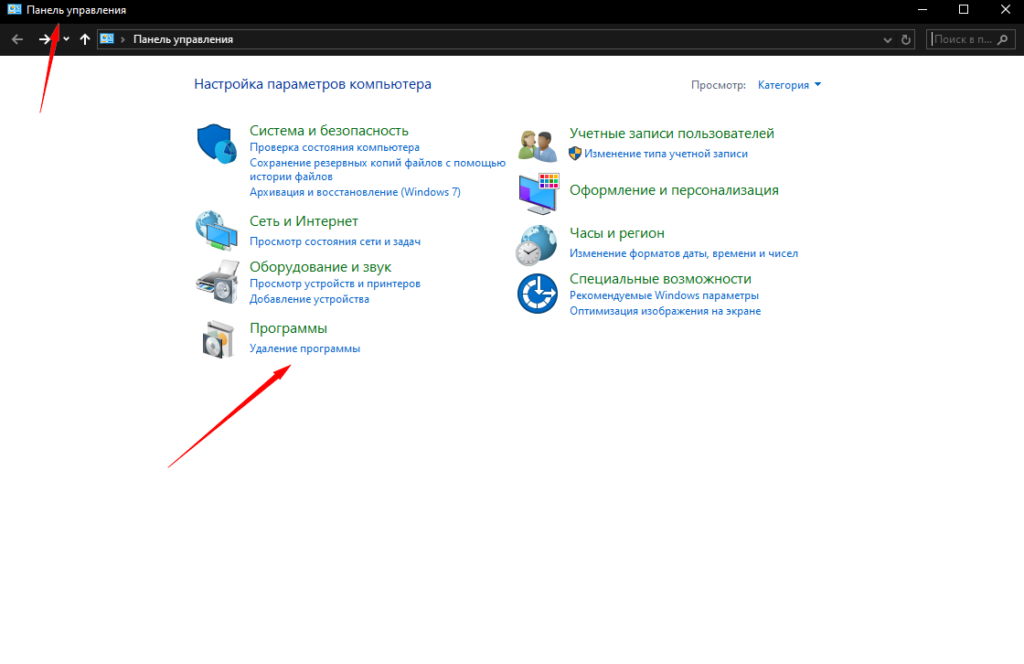Open Просмотр состояния сети и задач

click(x=335, y=242)
